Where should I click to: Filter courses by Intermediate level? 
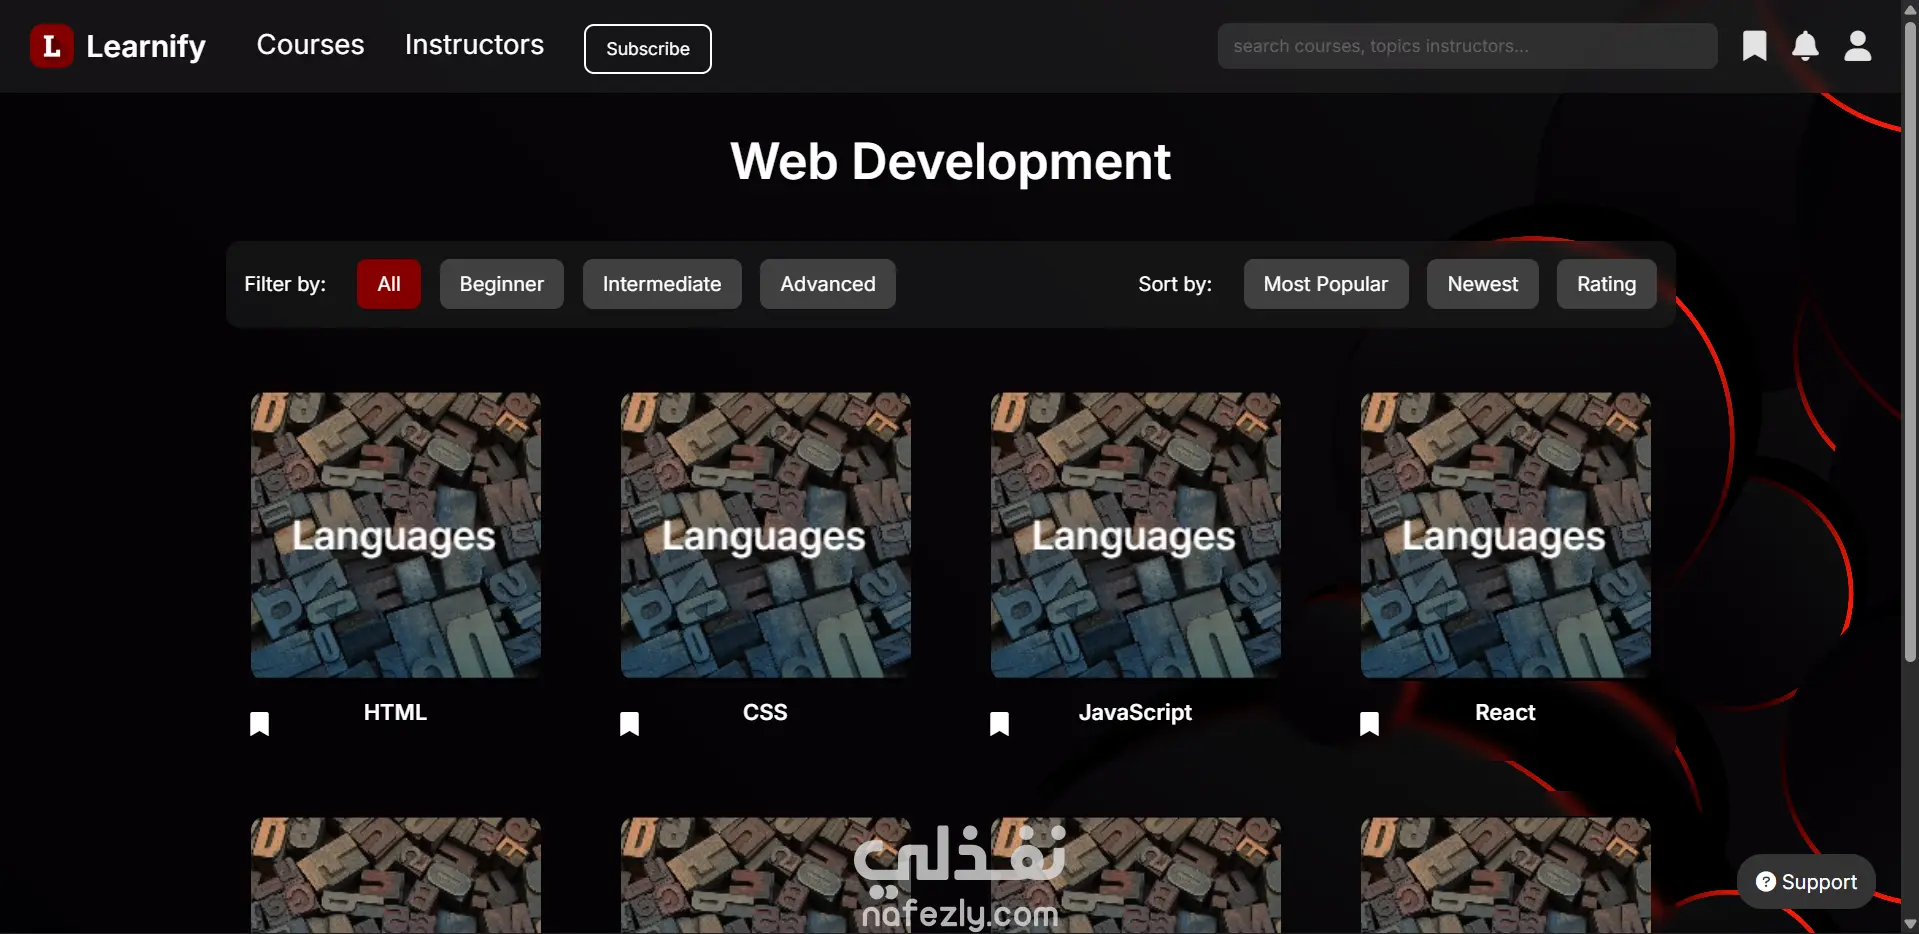[662, 284]
